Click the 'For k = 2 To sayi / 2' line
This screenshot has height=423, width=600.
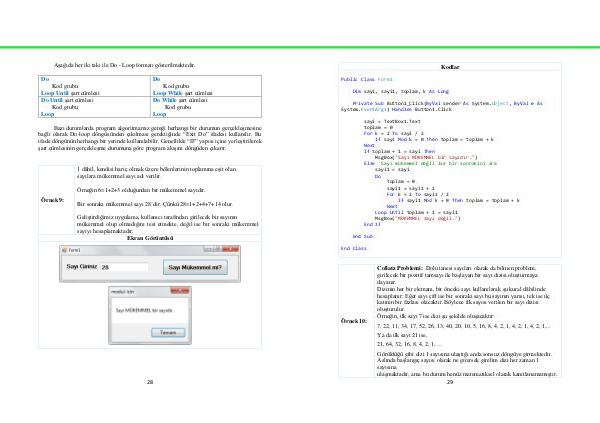click(x=393, y=133)
